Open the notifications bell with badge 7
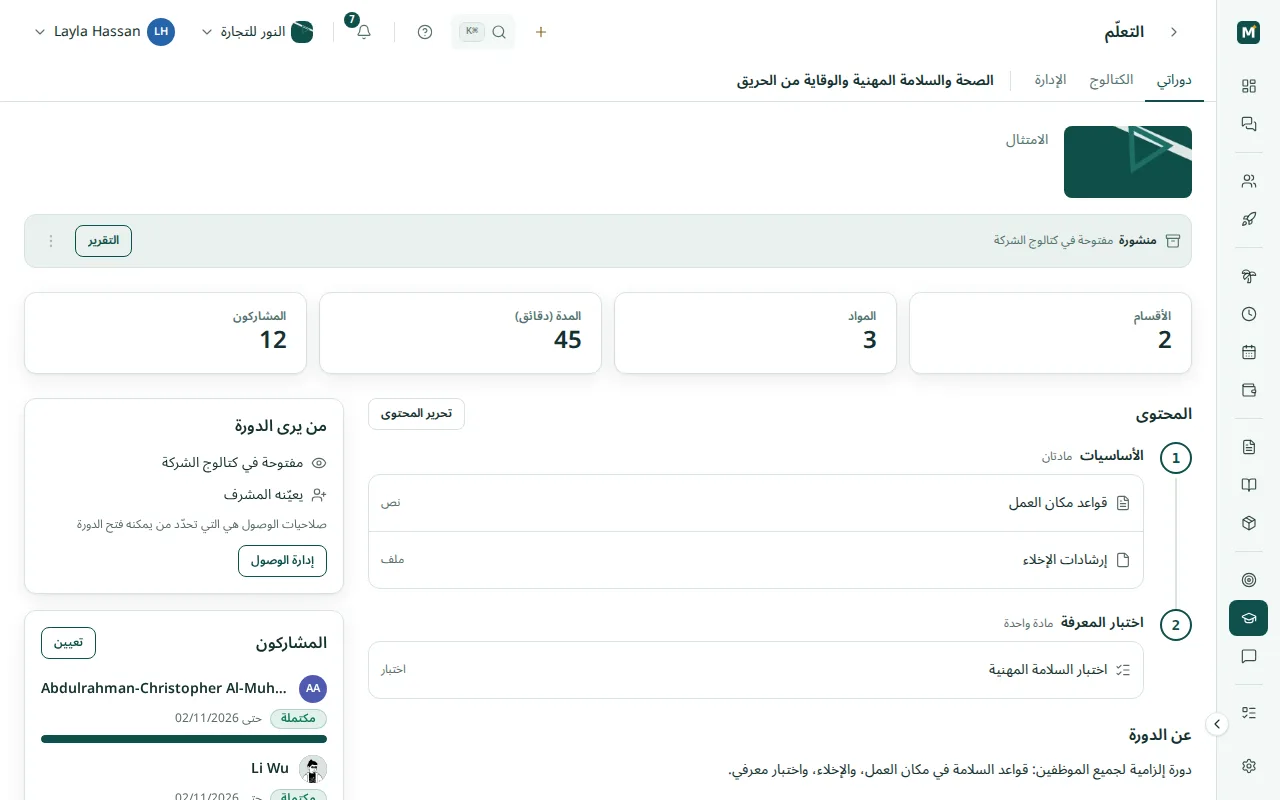This screenshot has height=800, width=1280. tap(364, 32)
